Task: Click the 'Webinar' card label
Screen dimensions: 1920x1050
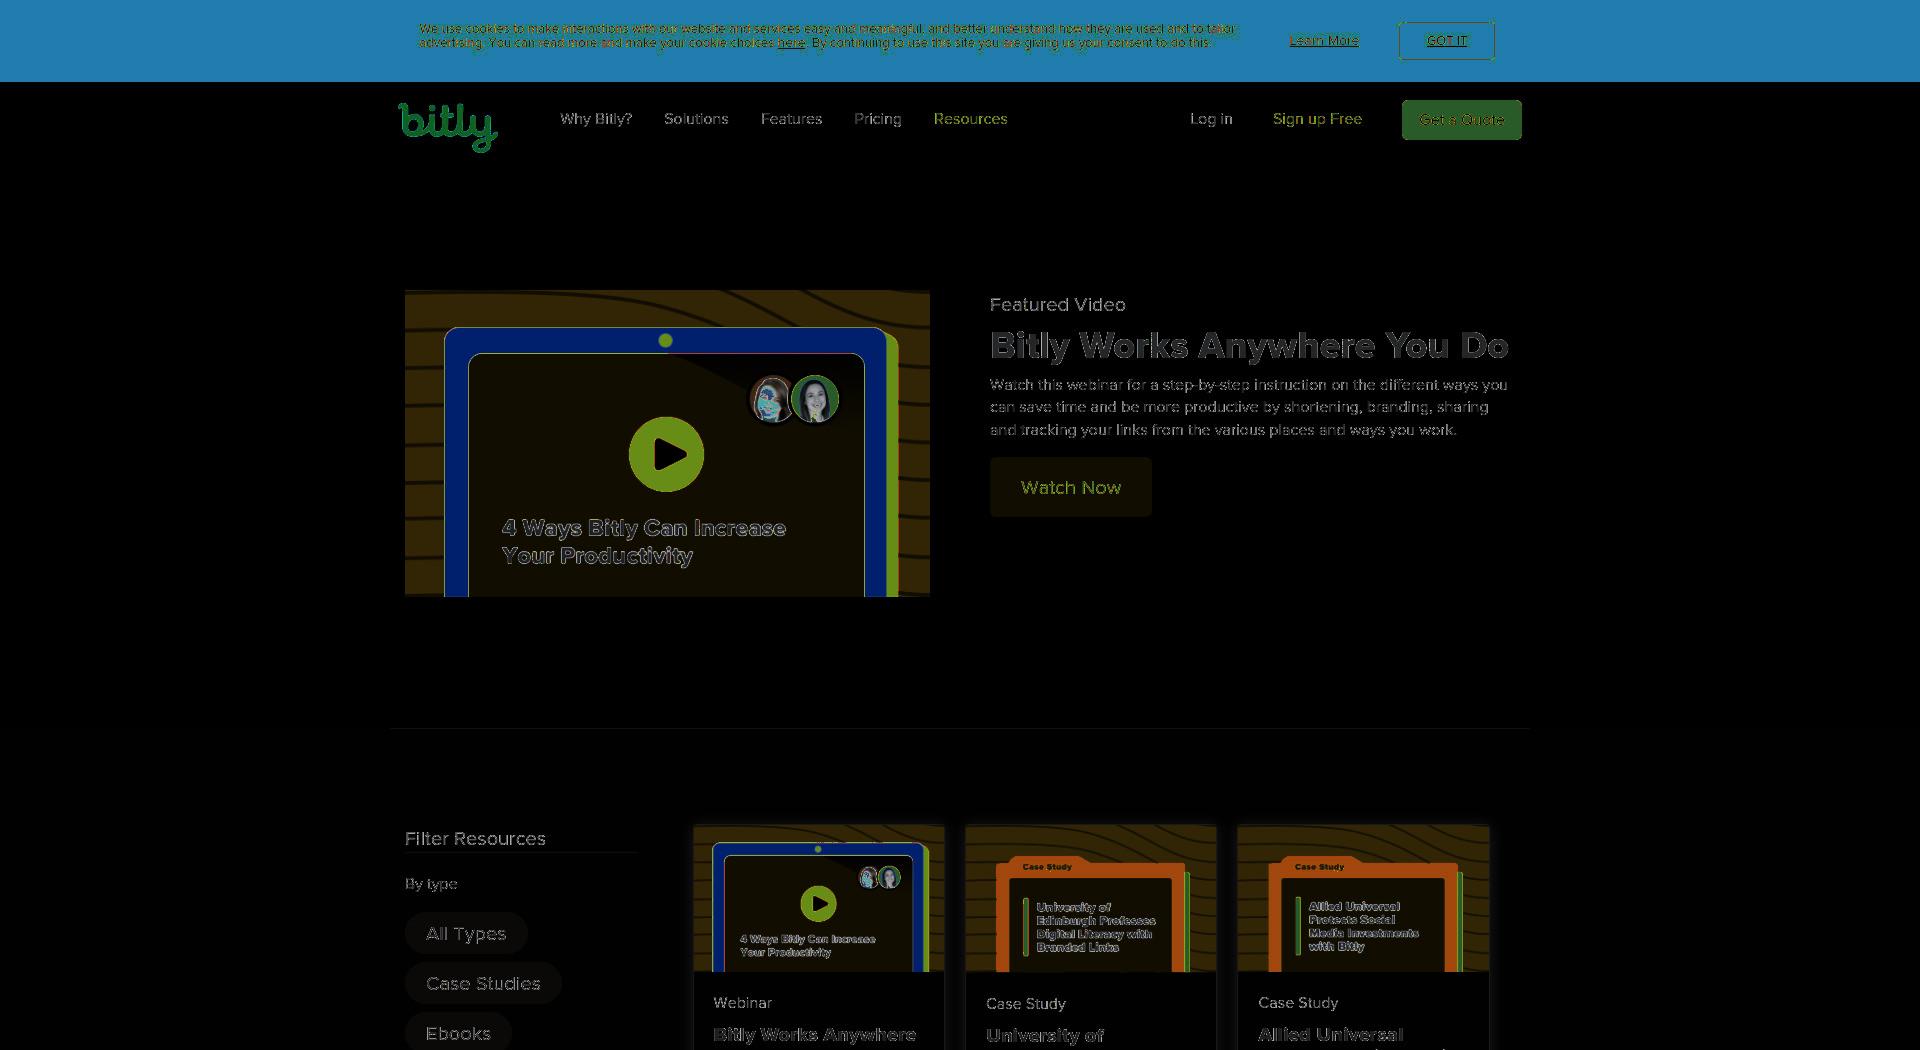Action: coord(742,1003)
